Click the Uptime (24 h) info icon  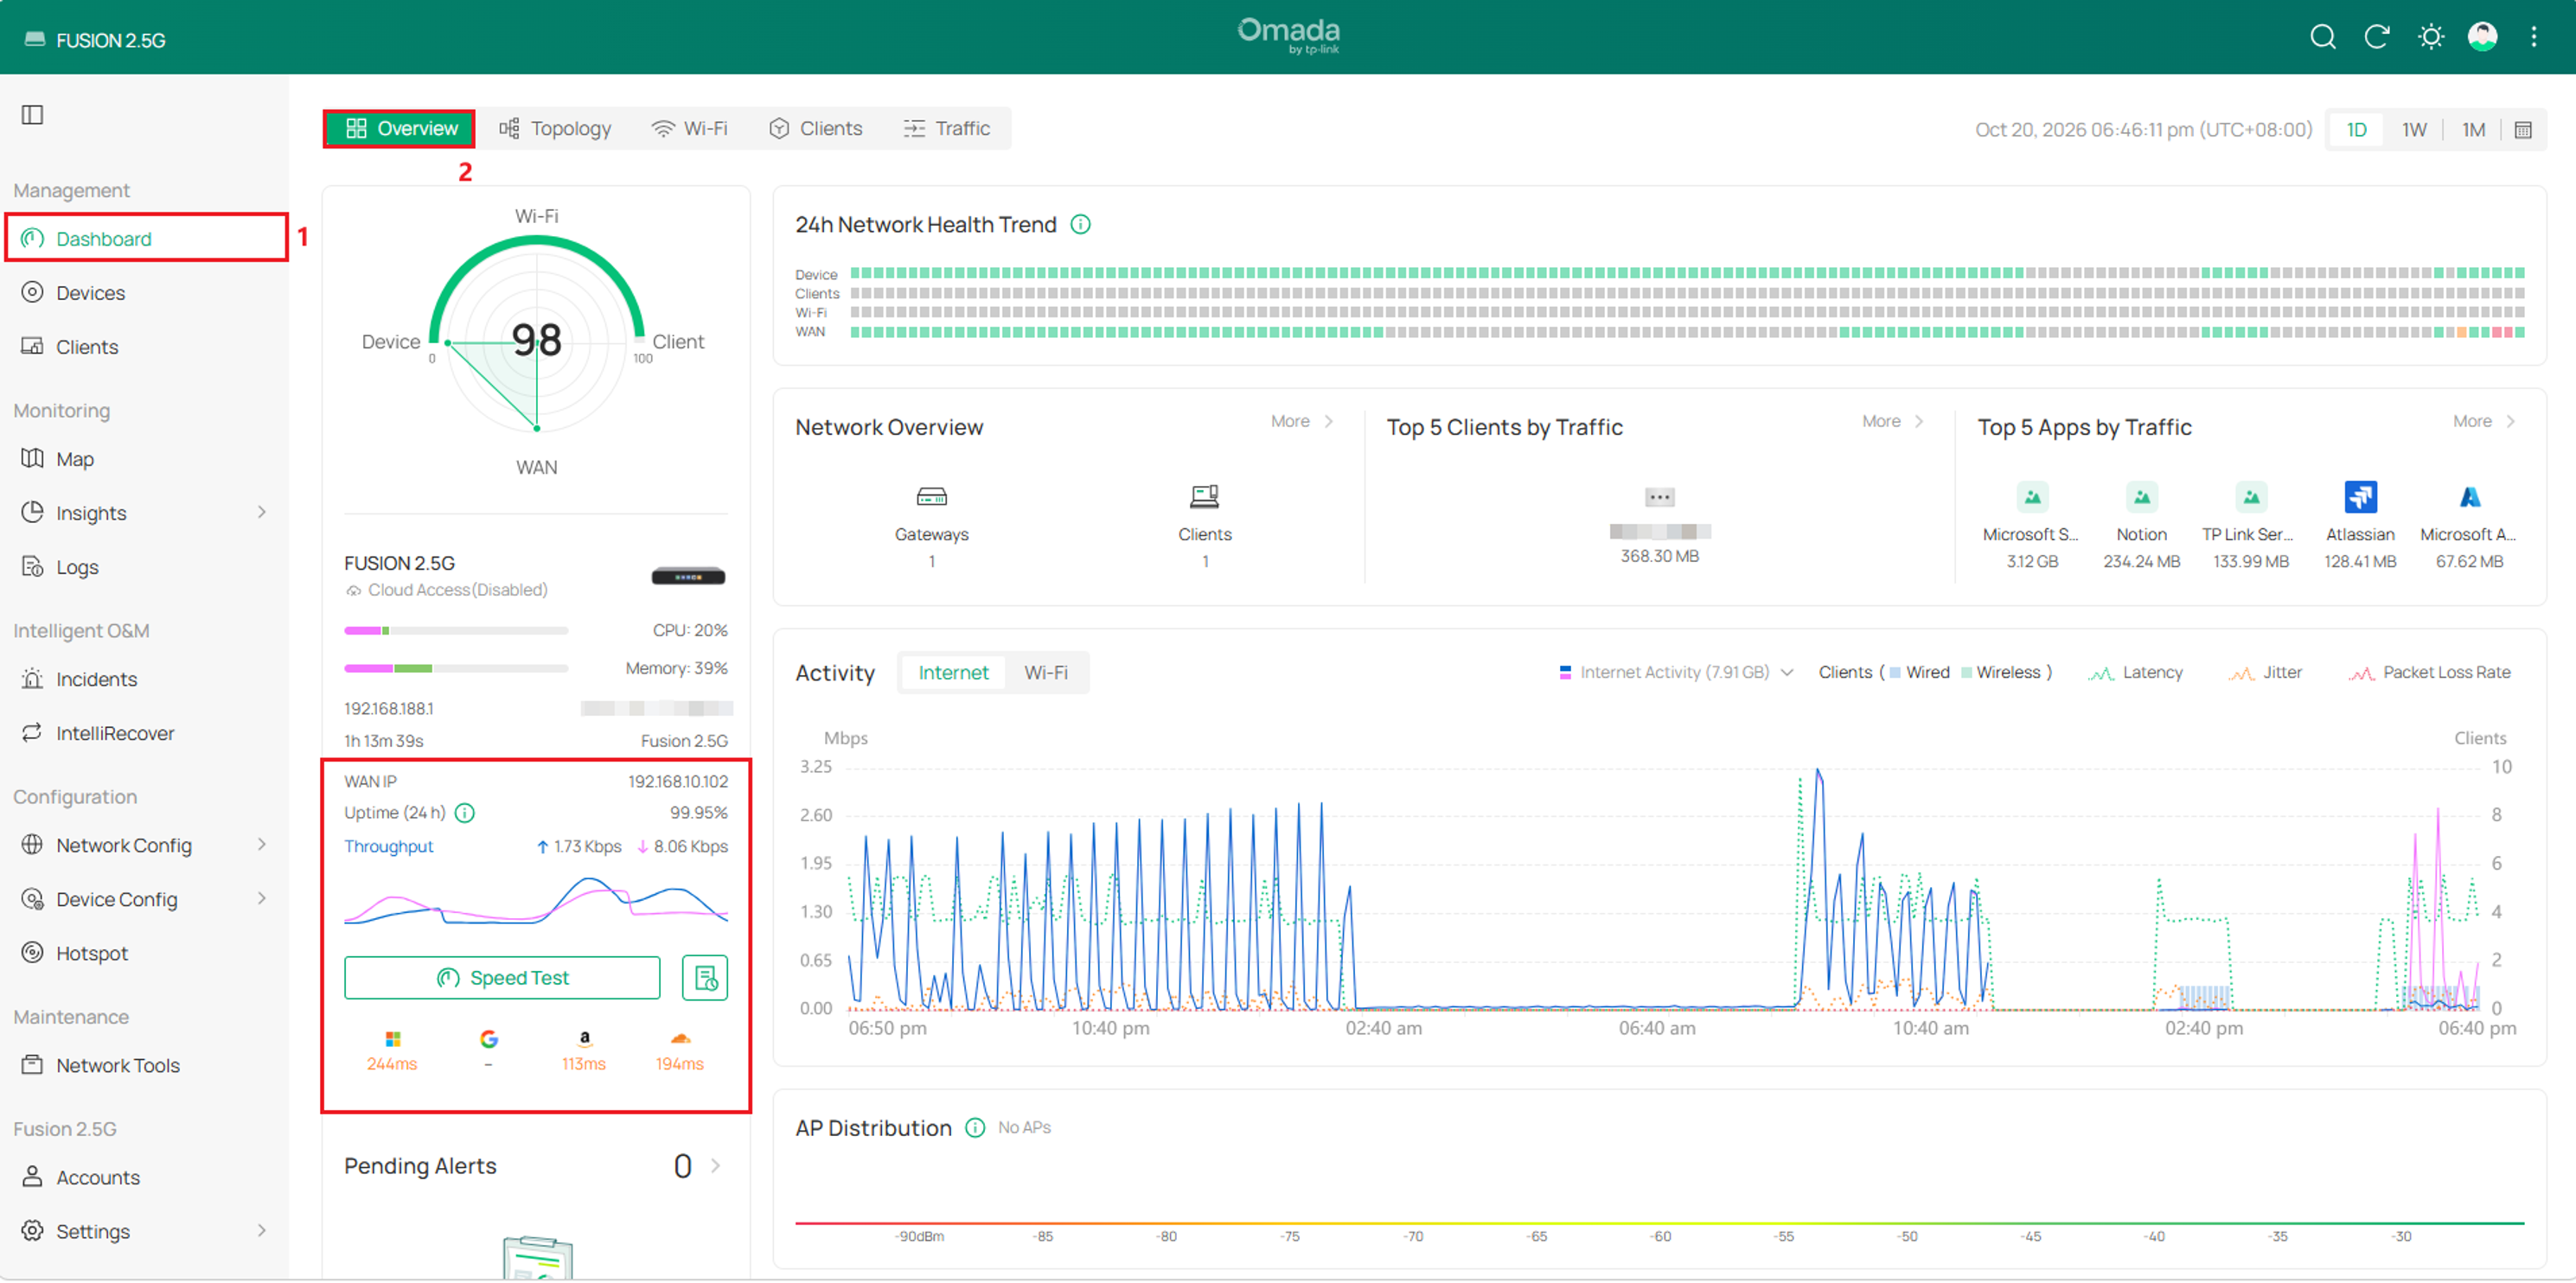[464, 812]
